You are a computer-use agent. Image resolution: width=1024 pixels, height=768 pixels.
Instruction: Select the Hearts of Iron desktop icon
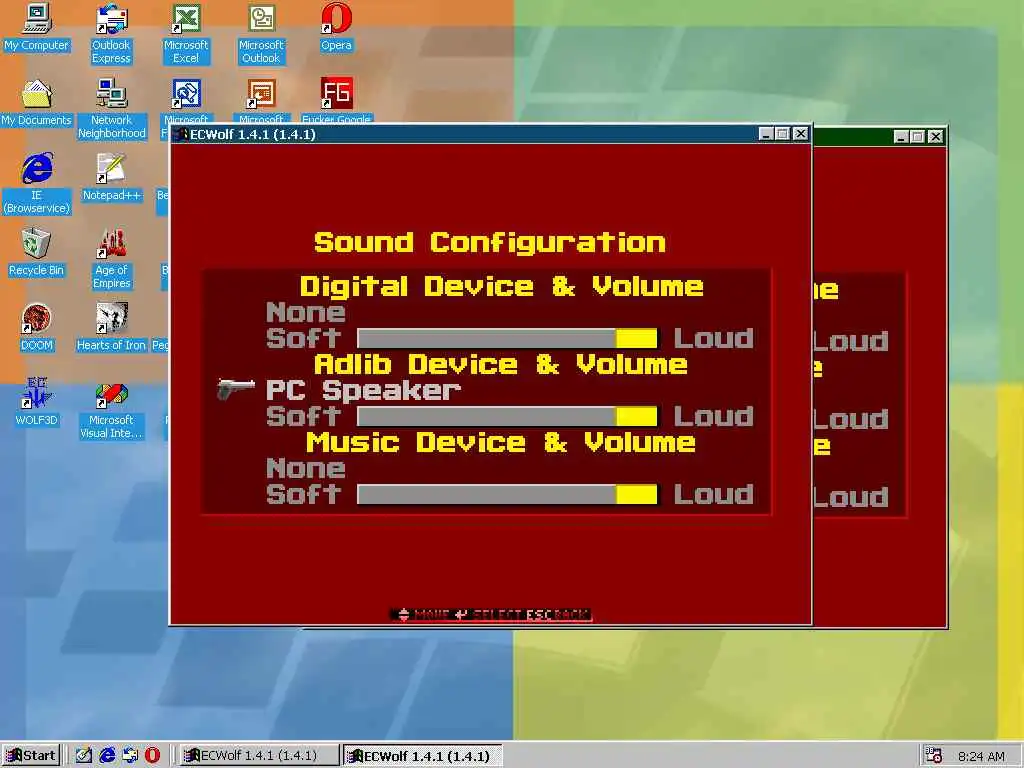(x=112, y=327)
